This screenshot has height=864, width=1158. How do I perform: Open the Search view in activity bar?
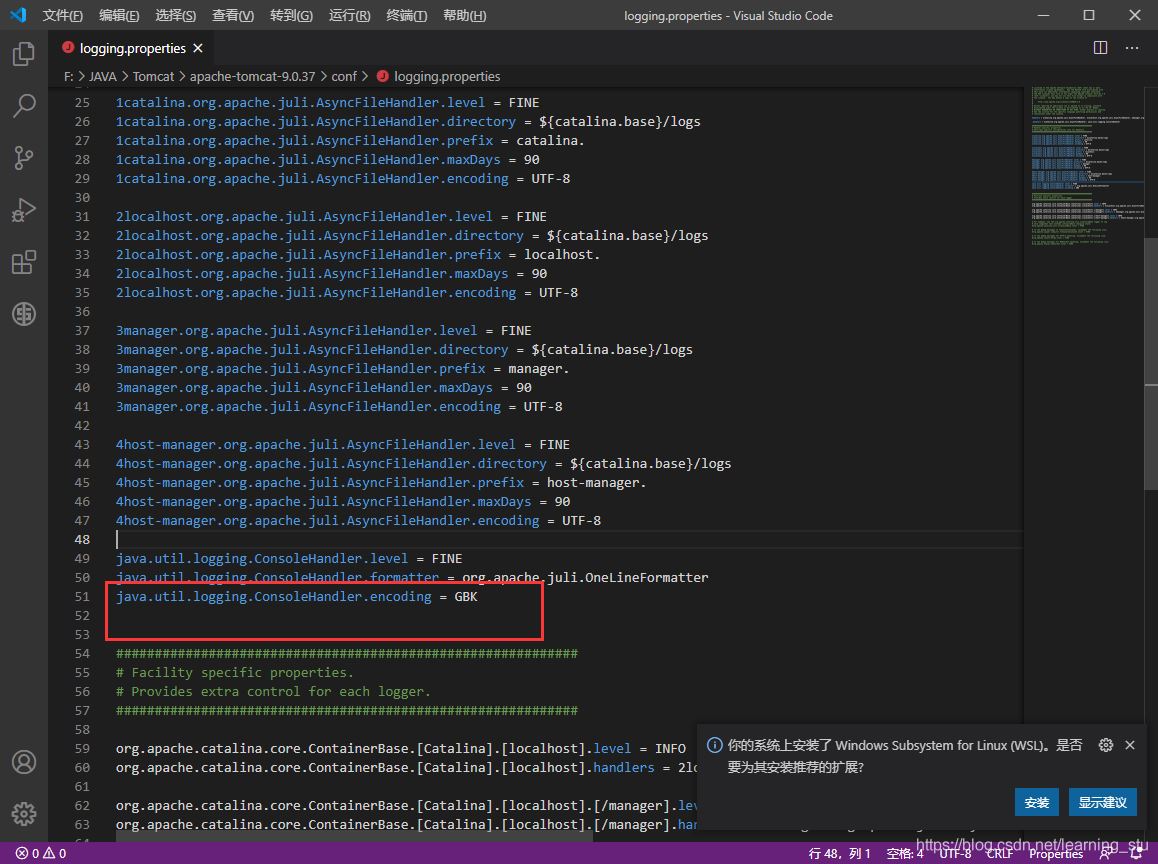point(24,105)
